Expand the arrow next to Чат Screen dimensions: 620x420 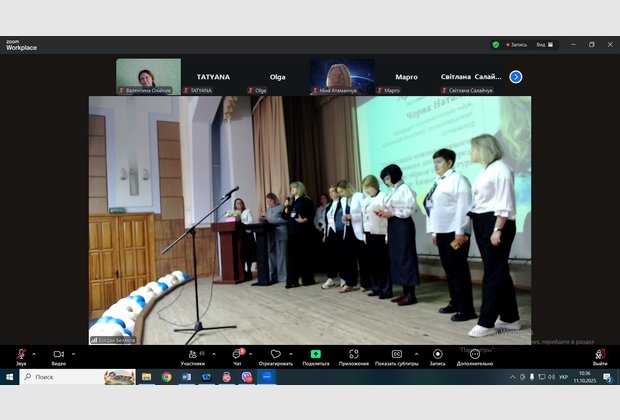[x=250, y=354]
